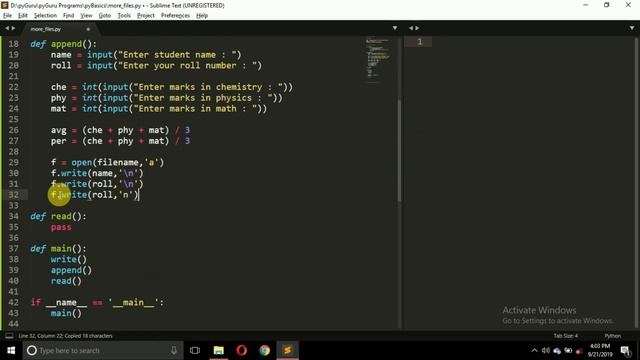Switch to Sublime Text taskbar icon
640x360 pixels.
point(287,350)
